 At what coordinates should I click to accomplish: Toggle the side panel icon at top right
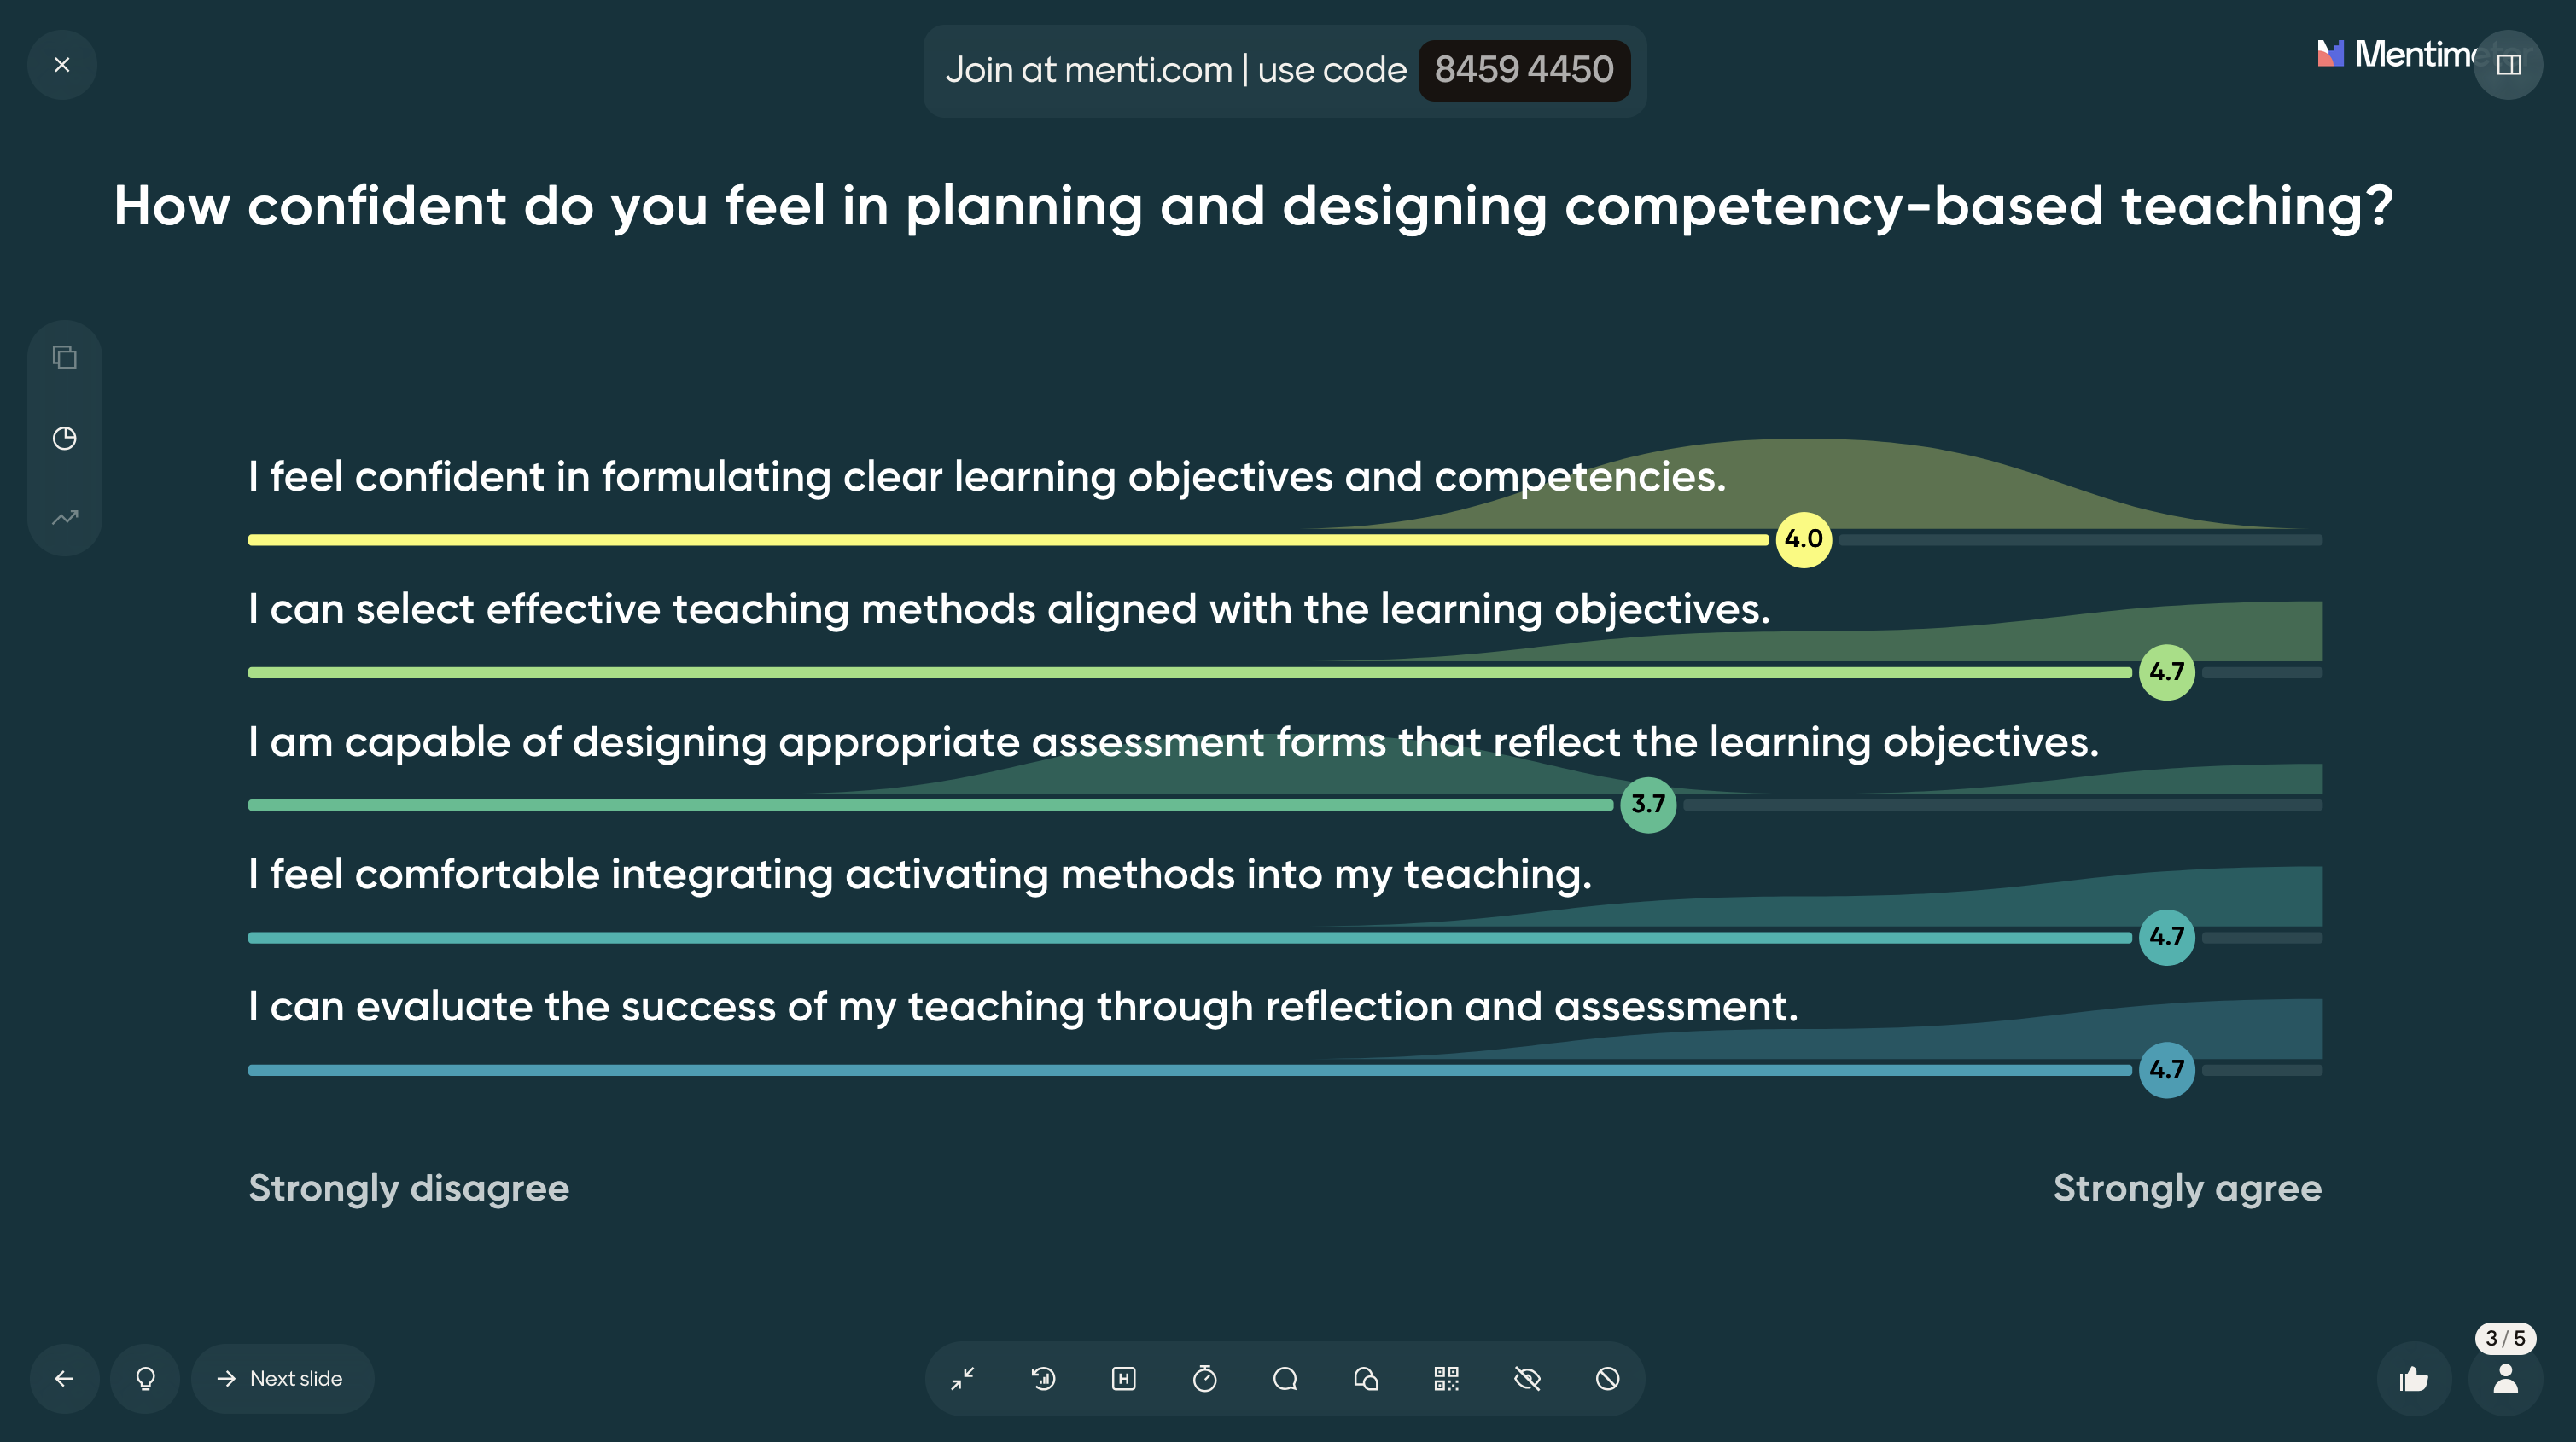2508,65
